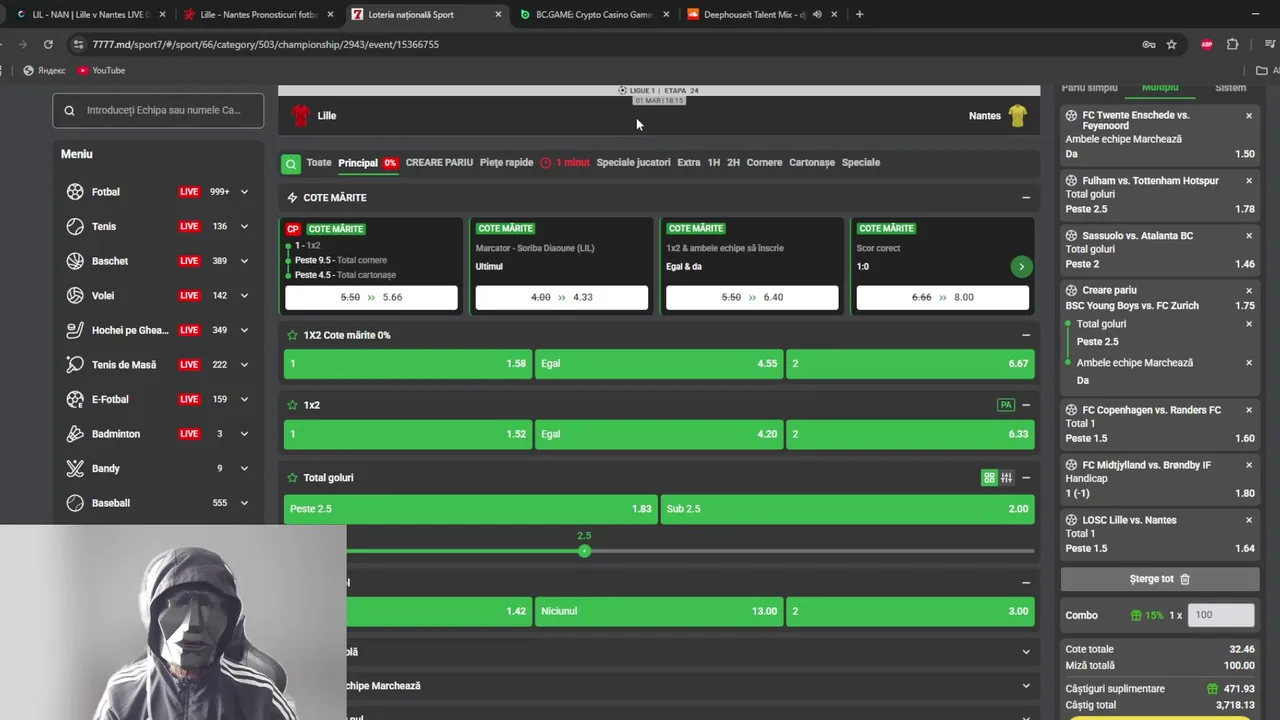Collapse 1X2 Cote mărite 0% section

(x=1026, y=335)
